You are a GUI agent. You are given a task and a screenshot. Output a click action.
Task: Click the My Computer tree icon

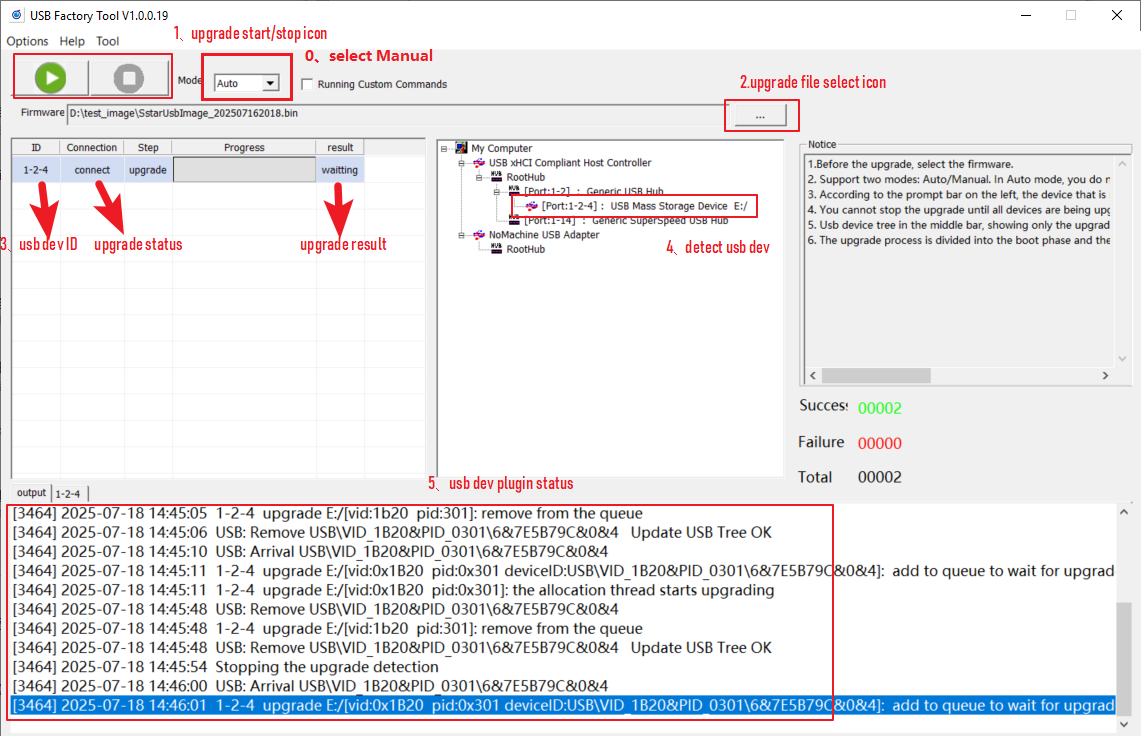pyautogui.click(x=461, y=148)
